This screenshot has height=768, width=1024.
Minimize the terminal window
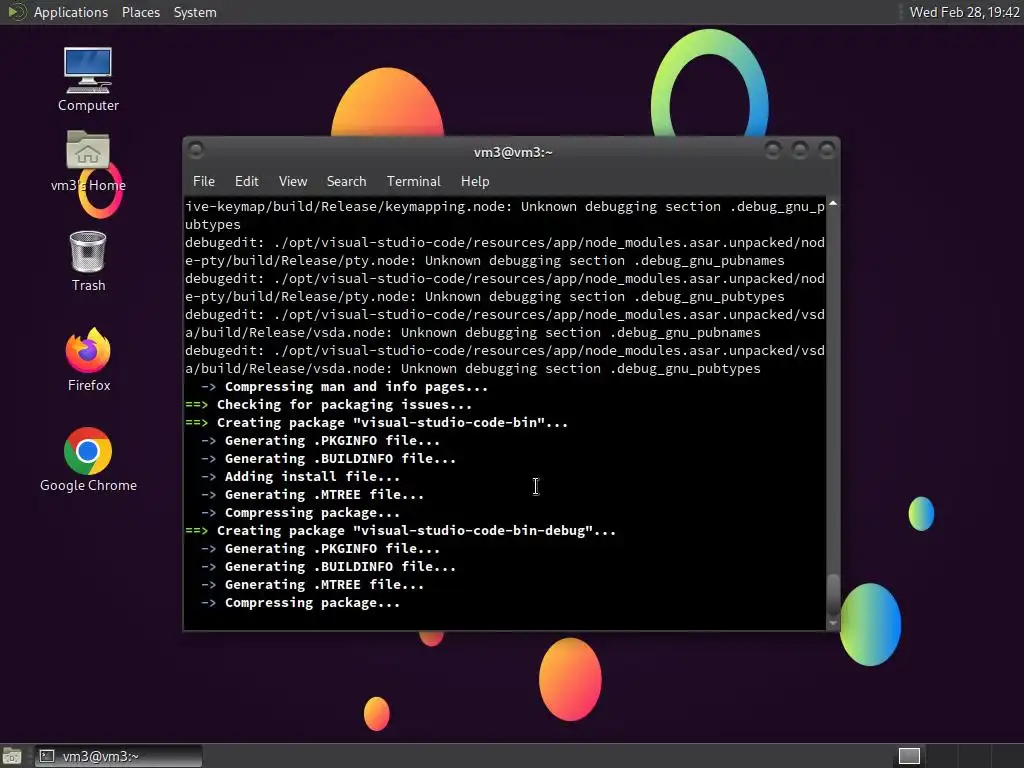773,151
